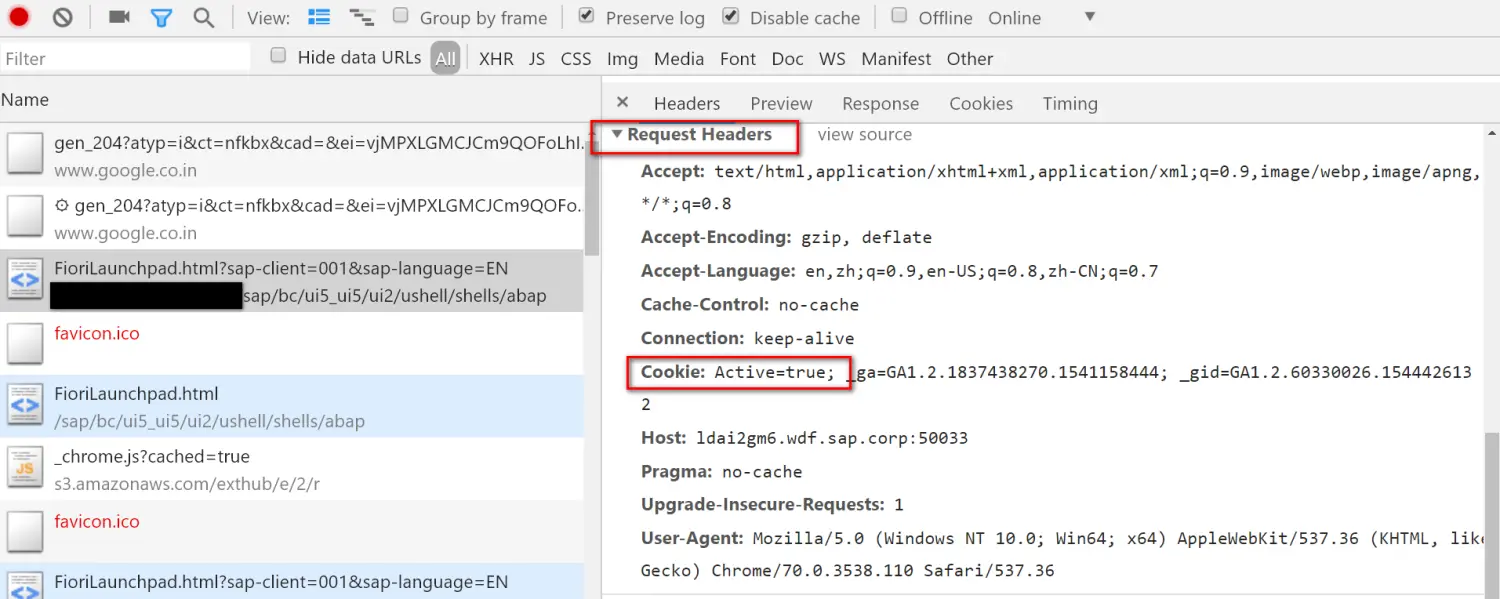Open the Response tab

880,103
